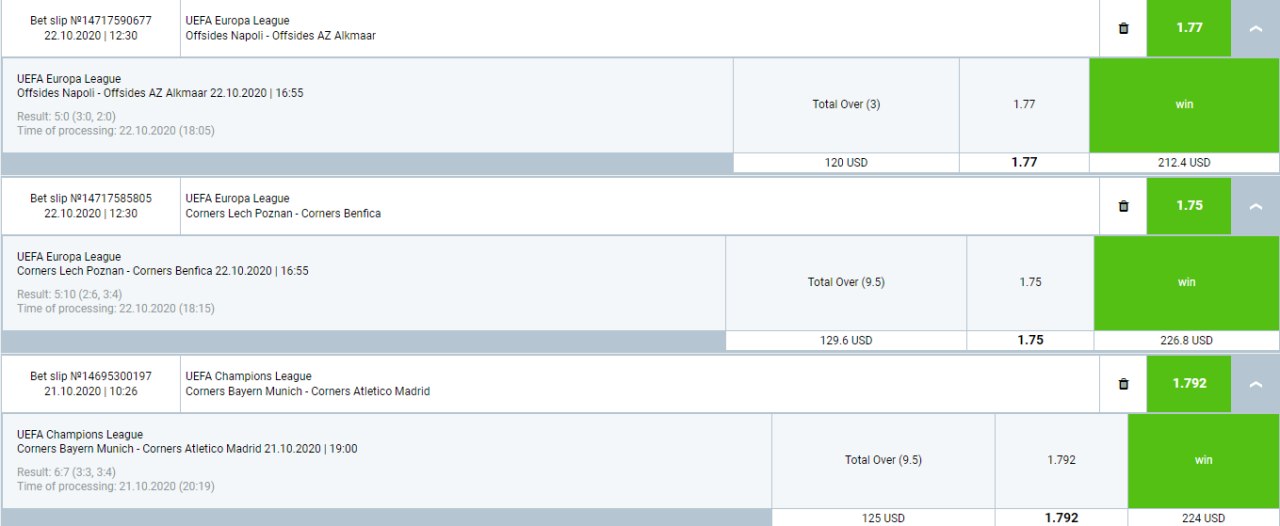Click trash icon for Lech Poznan bet slip
The height and width of the screenshot is (526, 1280).
1123,206
